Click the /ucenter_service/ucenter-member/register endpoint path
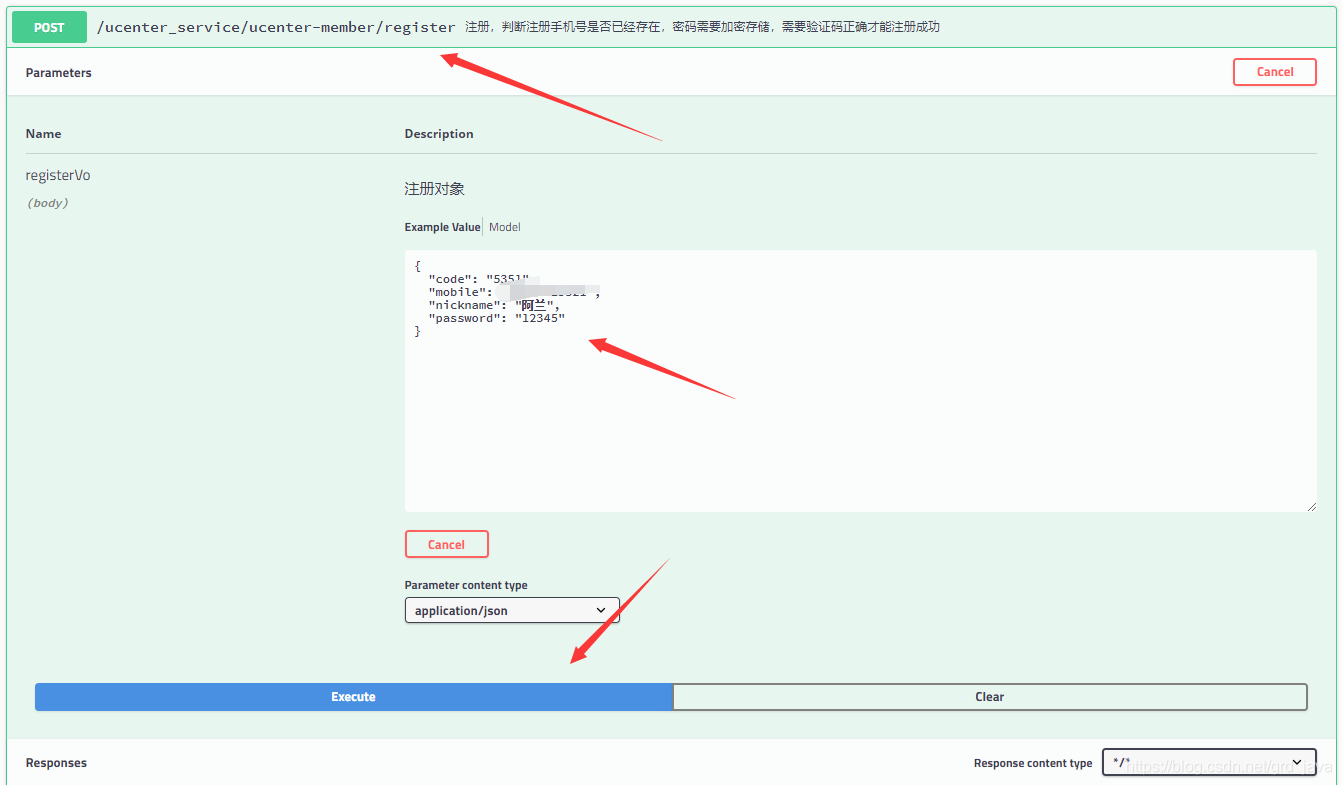The height and width of the screenshot is (785, 1342). tap(276, 27)
